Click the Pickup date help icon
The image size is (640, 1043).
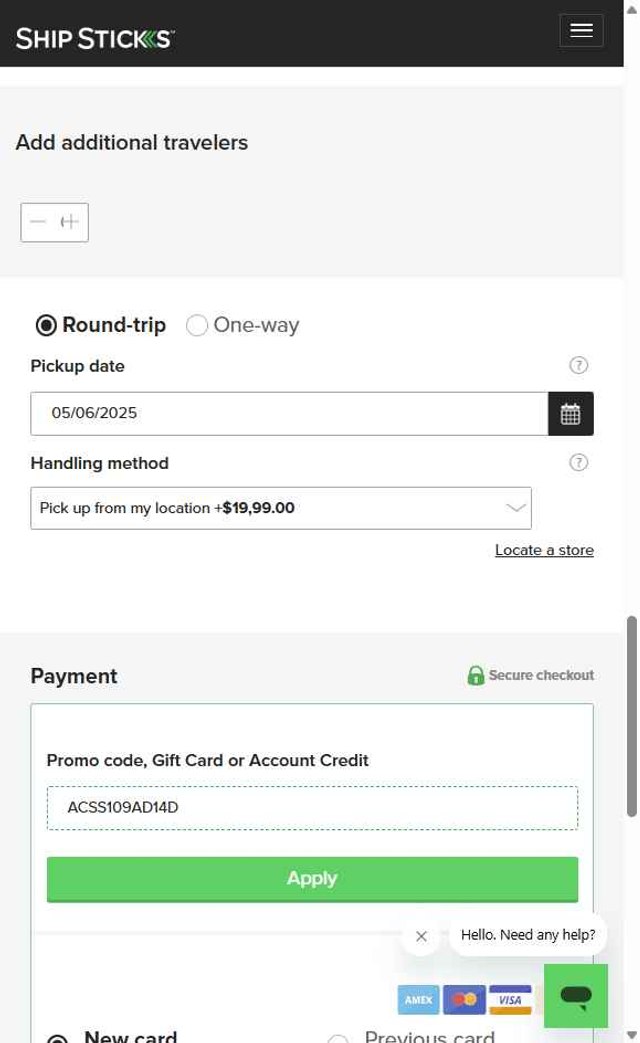(578, 365)
